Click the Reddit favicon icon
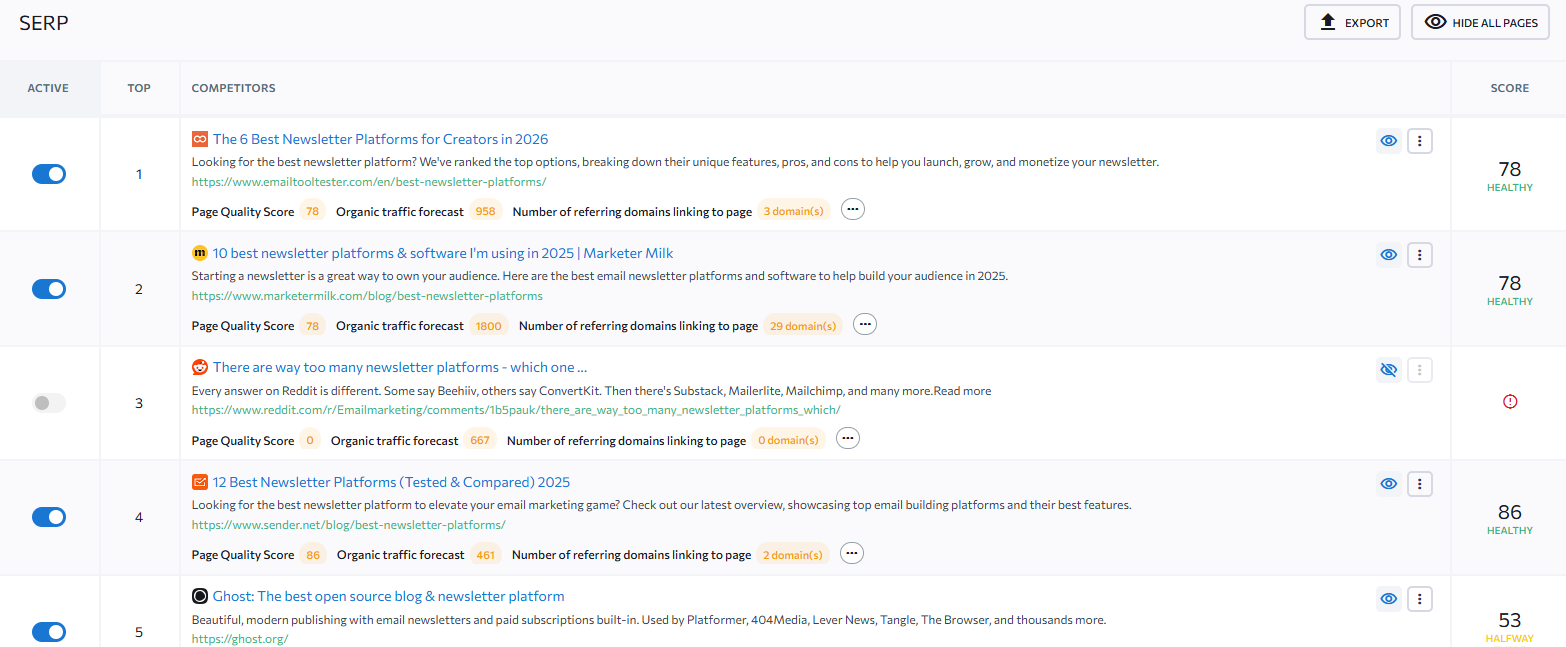Viewport: 1566px width, 647px height. (200, 367)
